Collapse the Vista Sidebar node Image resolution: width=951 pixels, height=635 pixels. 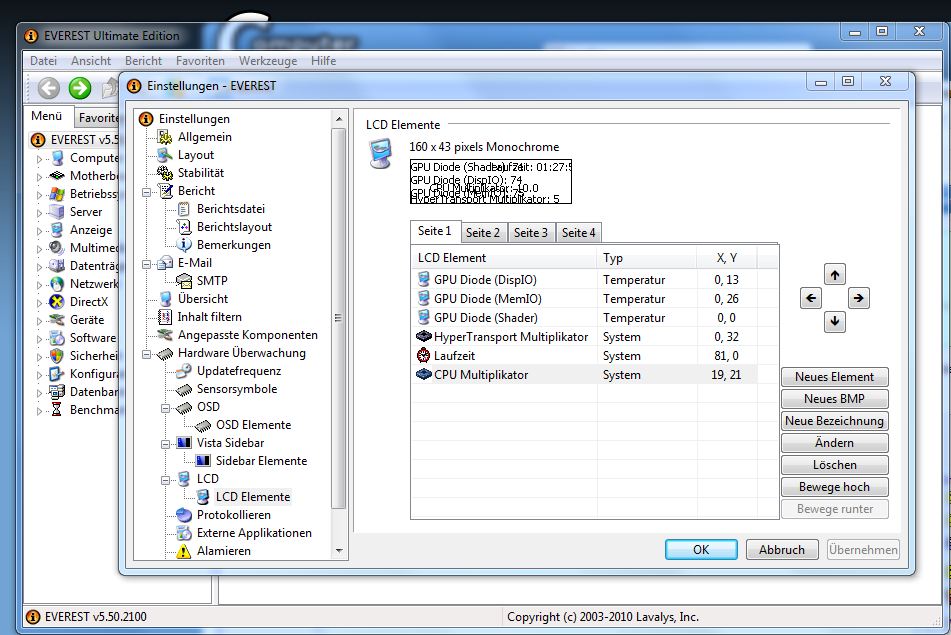point(166,445)
